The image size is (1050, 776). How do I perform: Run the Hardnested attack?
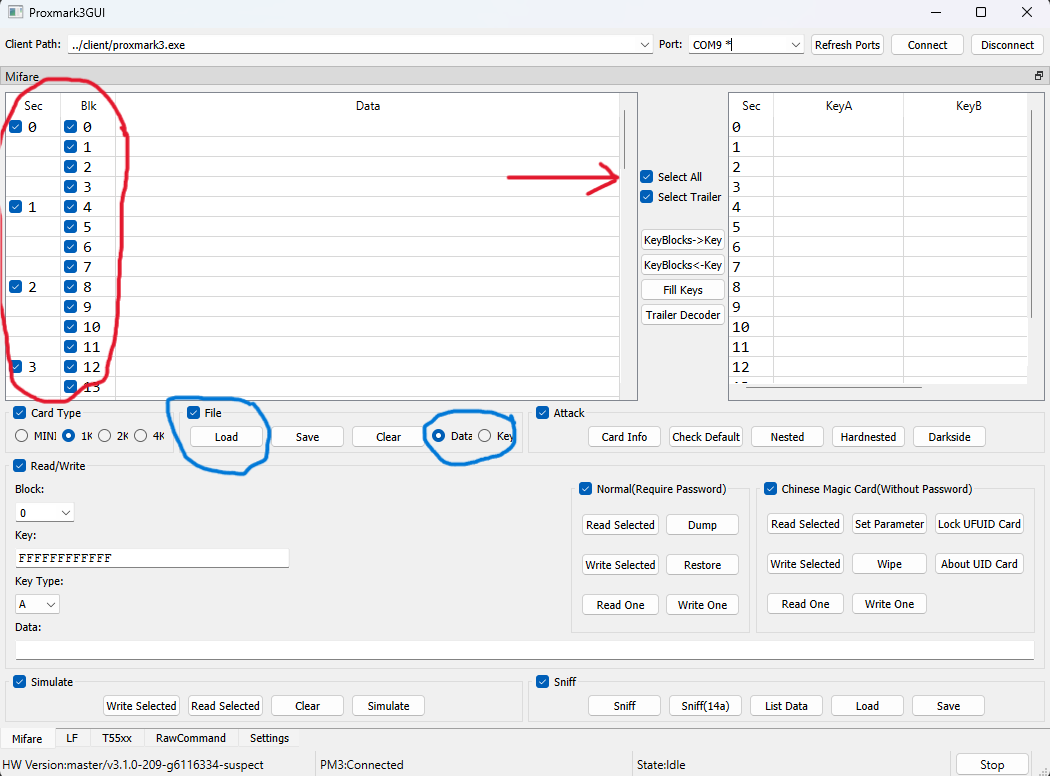[x=868, y=437]
